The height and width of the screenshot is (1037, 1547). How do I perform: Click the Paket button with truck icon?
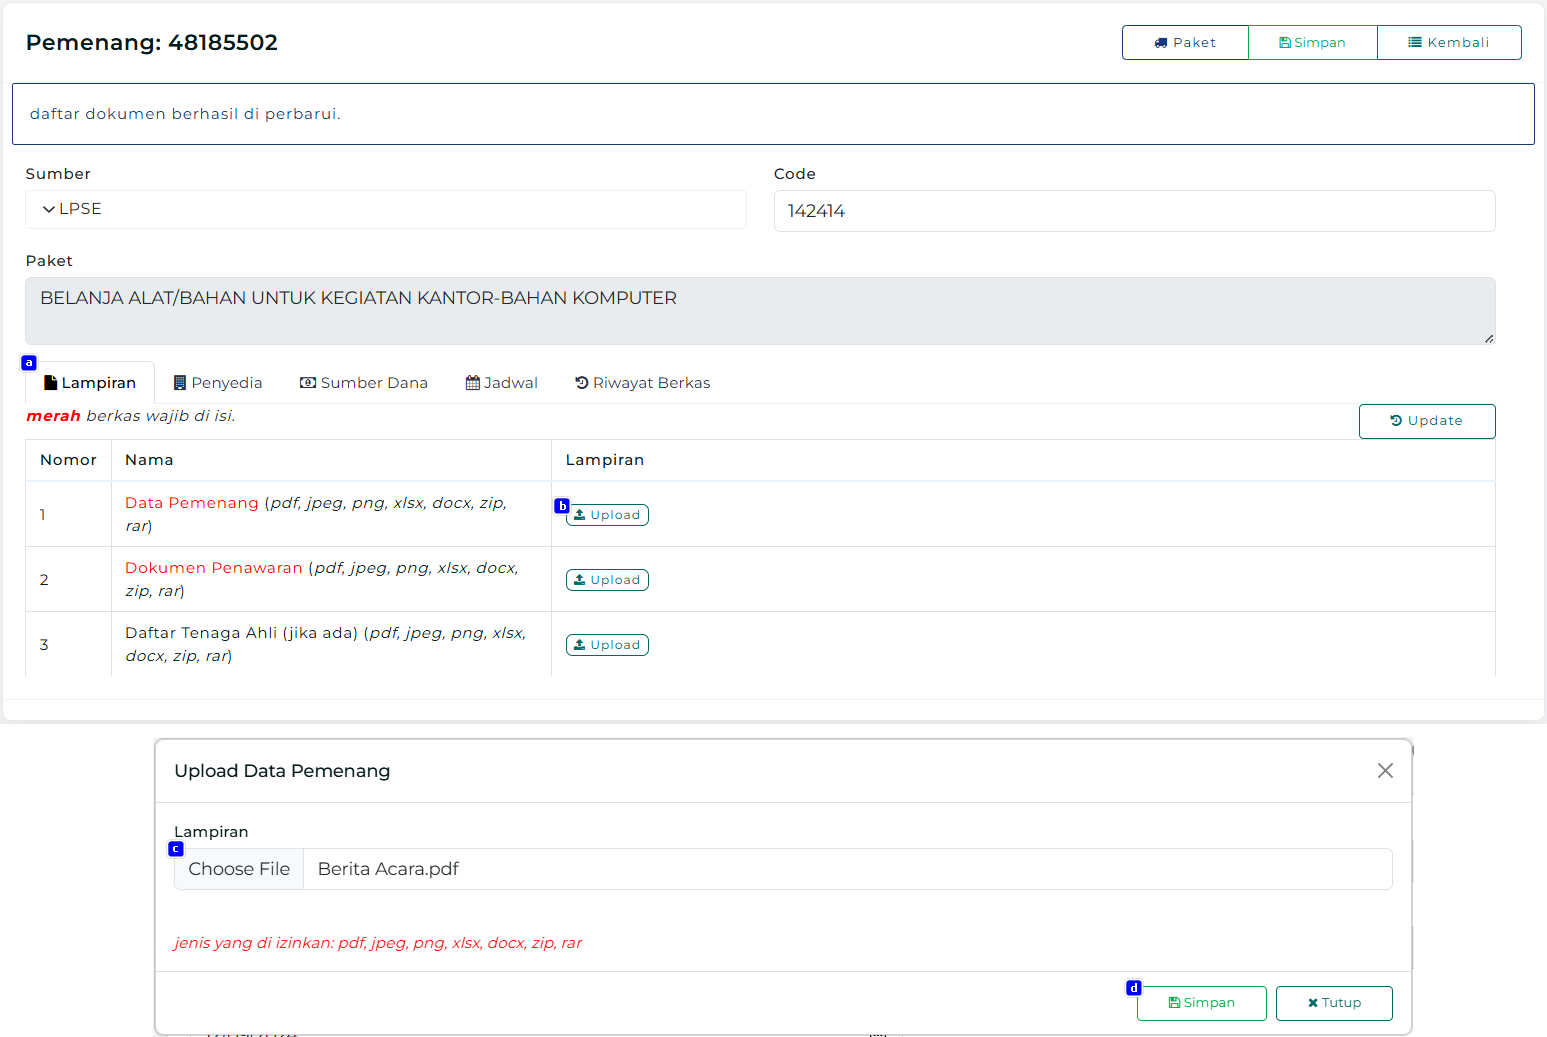pos(1185,43)
